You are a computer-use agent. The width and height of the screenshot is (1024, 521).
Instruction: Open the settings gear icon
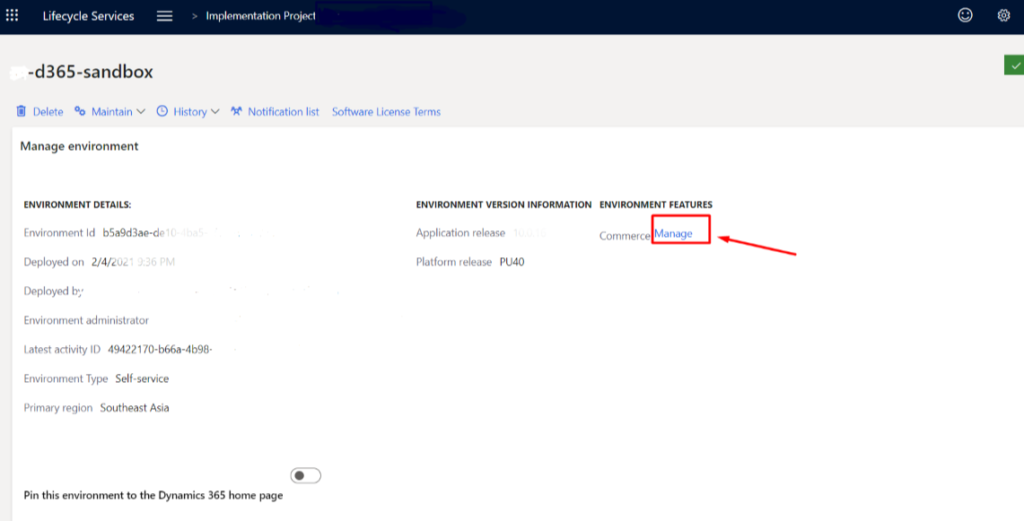click(x=1004, y=15)
